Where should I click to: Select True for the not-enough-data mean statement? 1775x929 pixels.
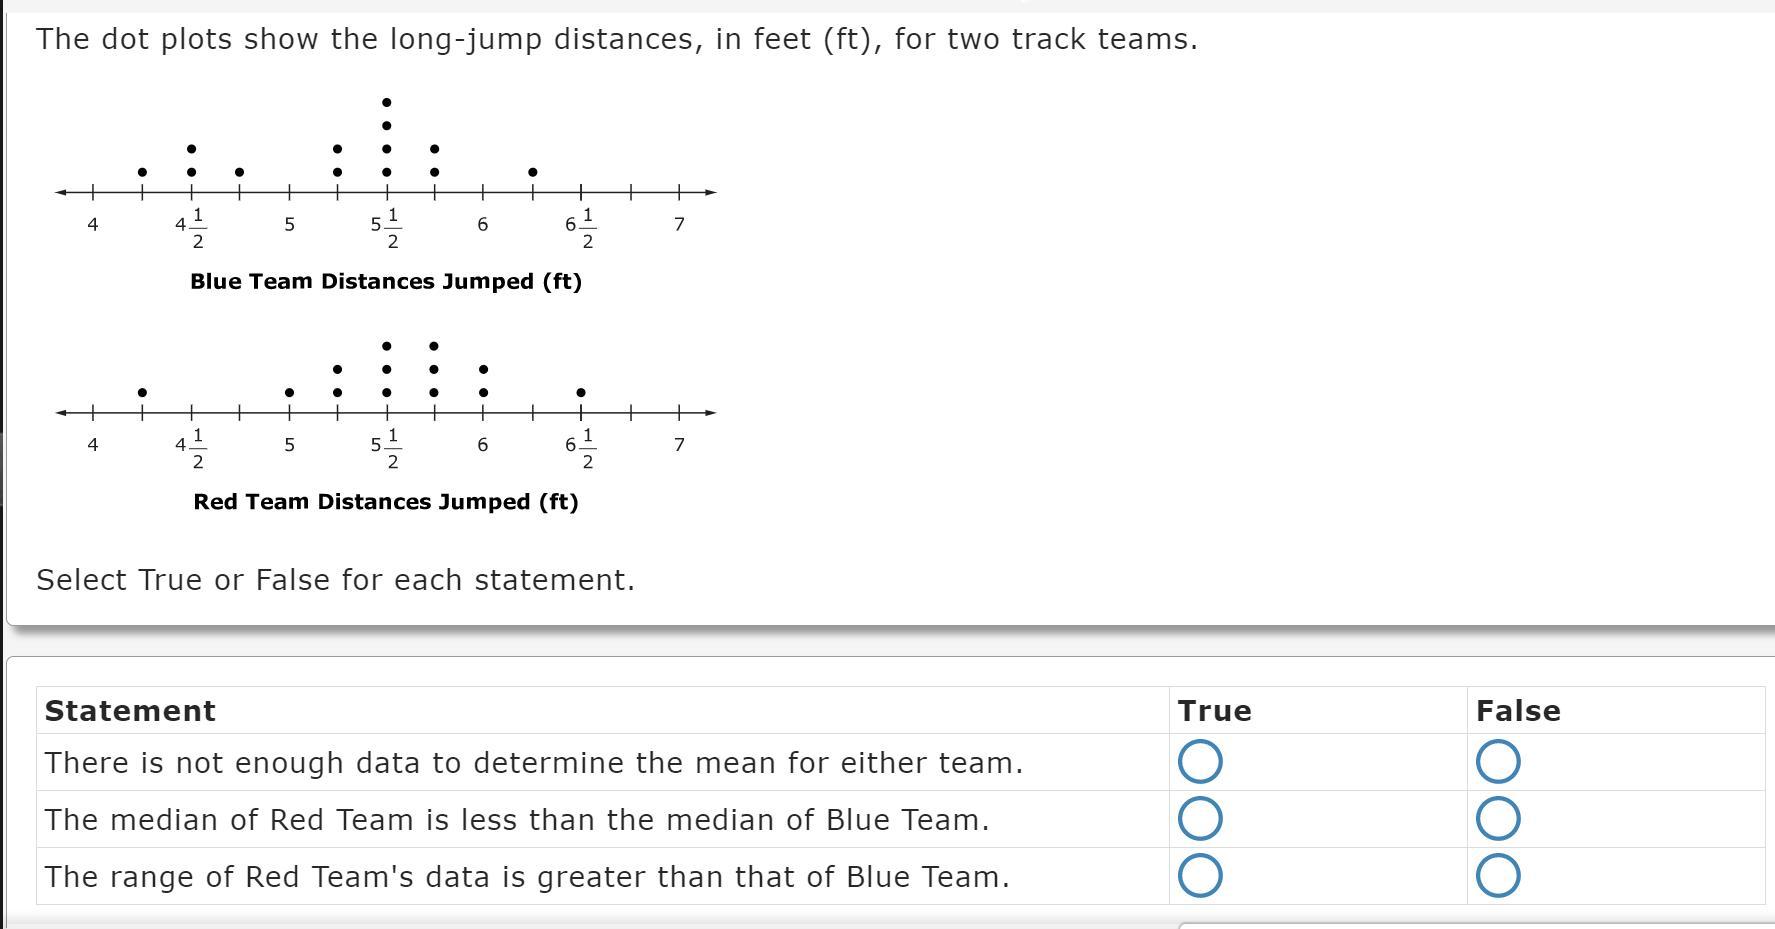click(x=1200, y=762)
